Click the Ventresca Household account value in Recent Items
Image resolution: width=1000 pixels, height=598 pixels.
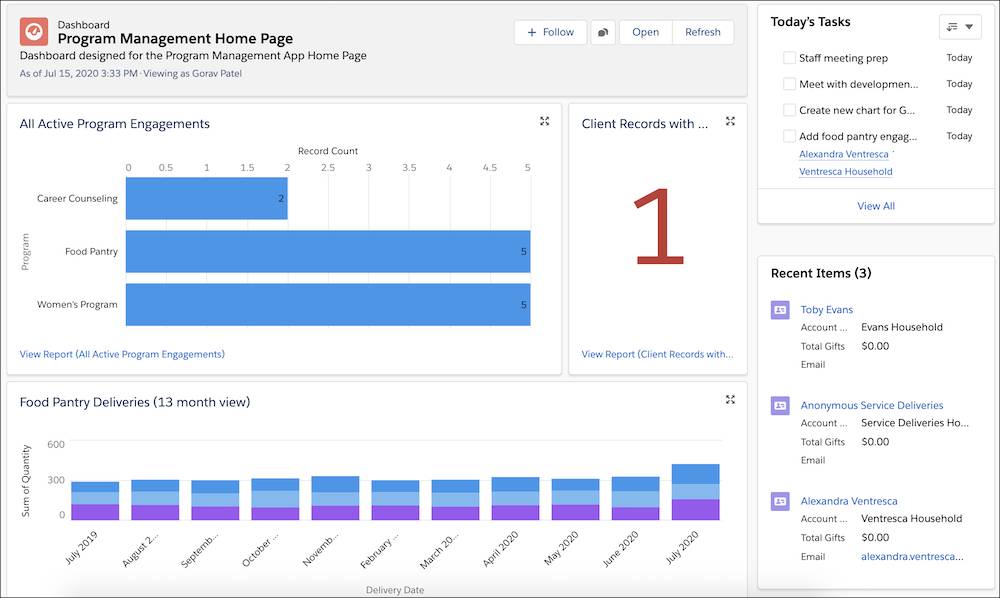(x=911, y=518)
